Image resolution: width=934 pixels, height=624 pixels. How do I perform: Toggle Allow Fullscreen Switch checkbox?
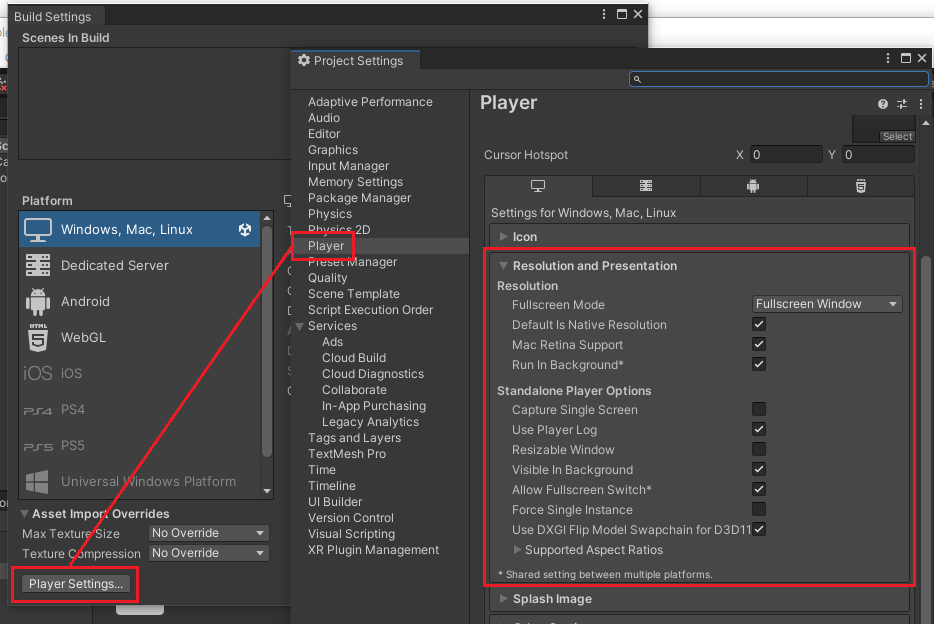759,489
